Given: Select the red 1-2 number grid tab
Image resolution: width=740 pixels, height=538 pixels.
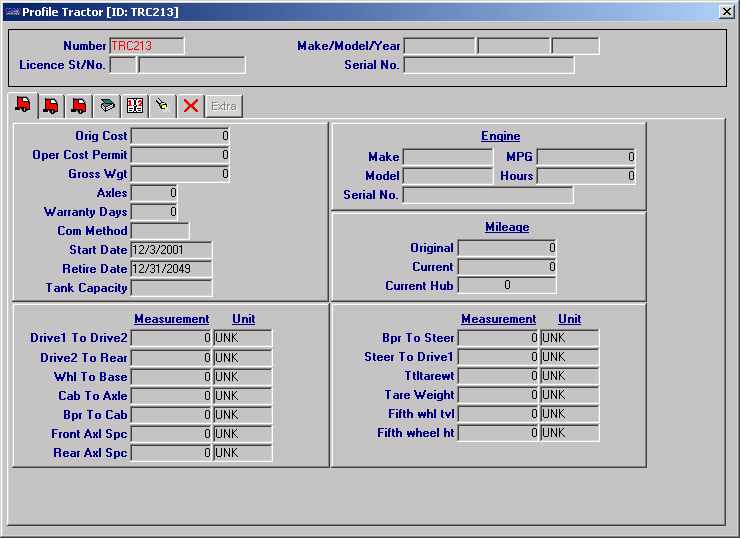Looking at the screenshot, I should (x=135, y=106).
